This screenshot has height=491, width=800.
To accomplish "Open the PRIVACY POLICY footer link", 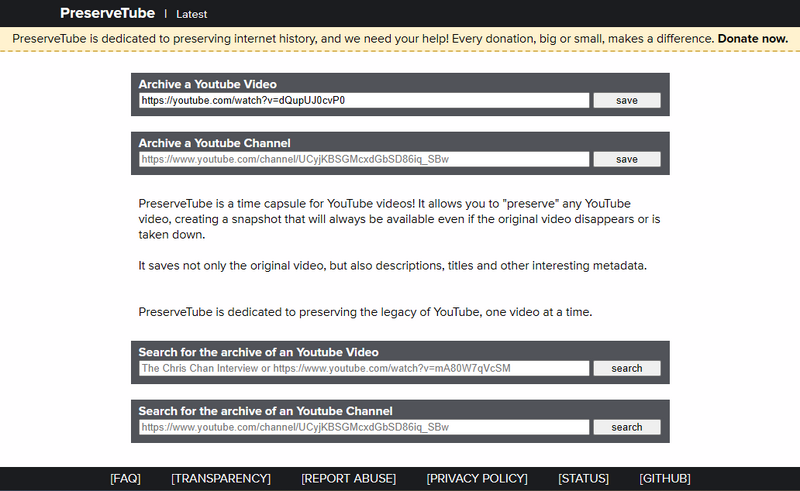I will (x=477, y=479).
